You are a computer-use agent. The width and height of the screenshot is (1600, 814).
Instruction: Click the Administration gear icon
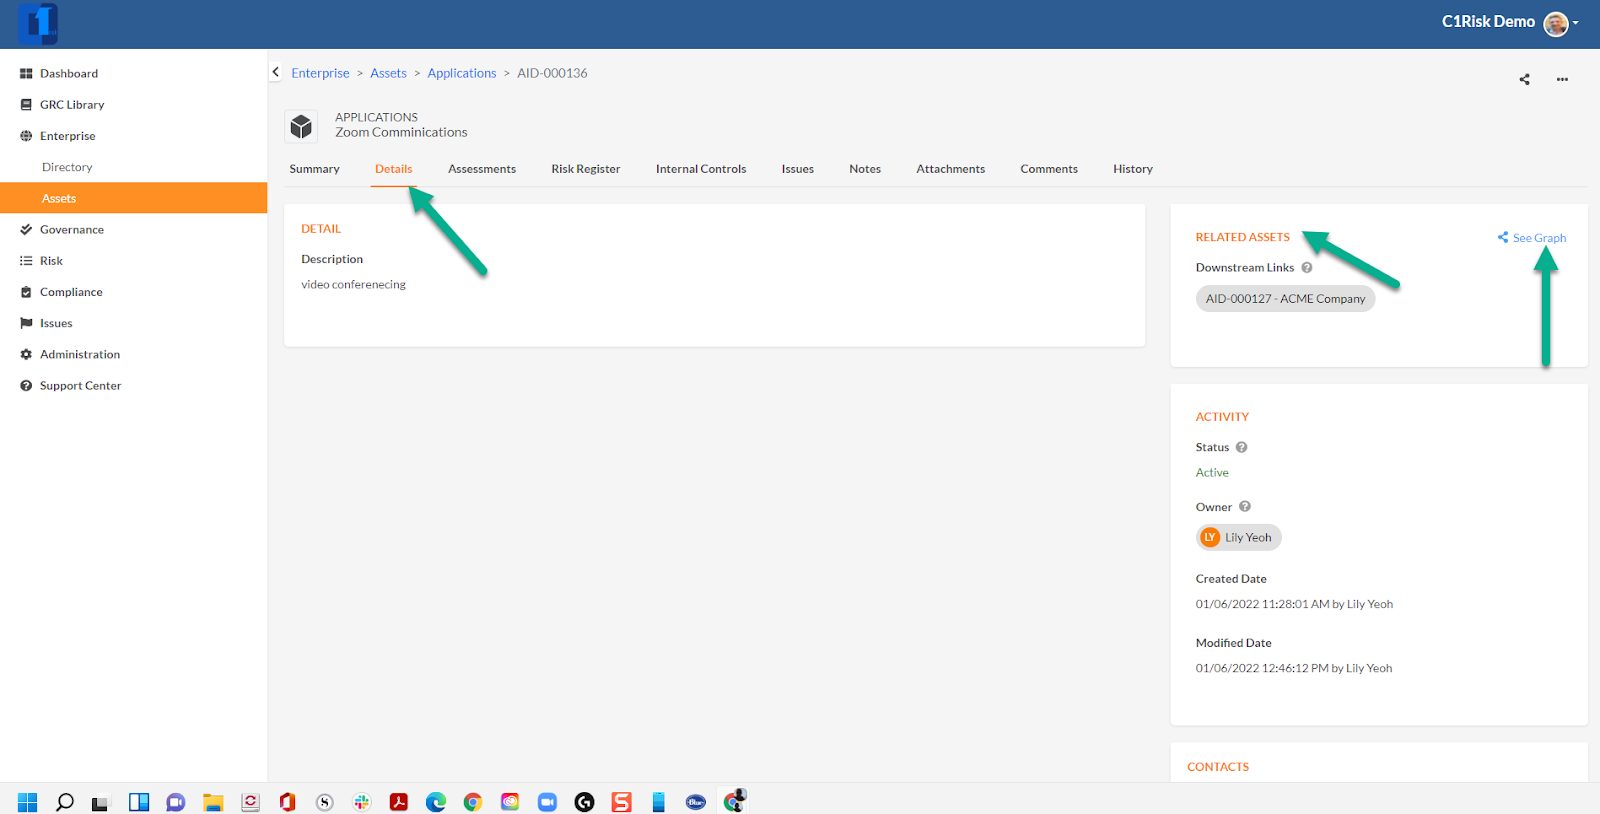26,354
